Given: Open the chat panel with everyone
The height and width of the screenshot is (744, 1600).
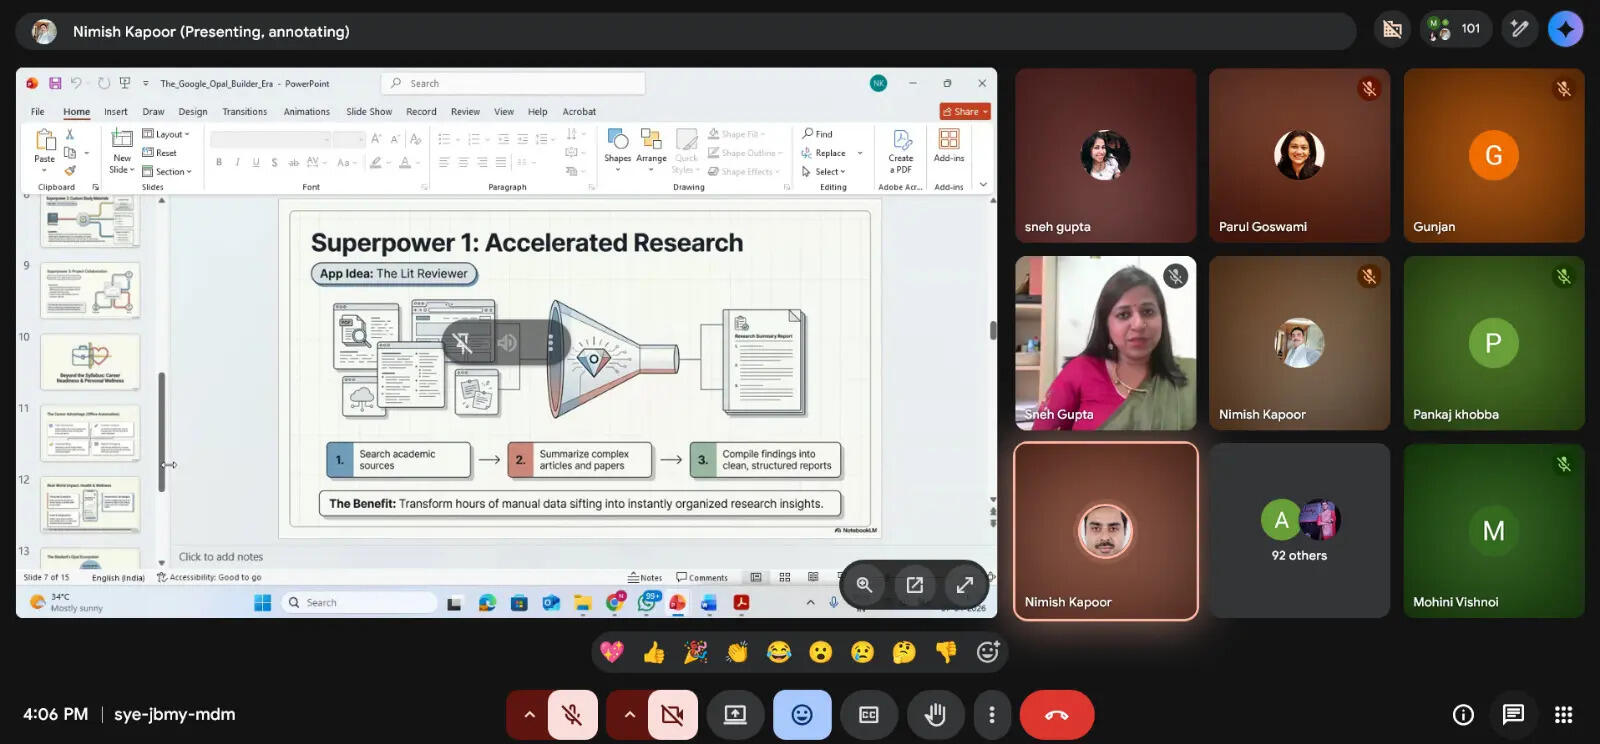Looking at the screenshot, I should click(1513, 714).
